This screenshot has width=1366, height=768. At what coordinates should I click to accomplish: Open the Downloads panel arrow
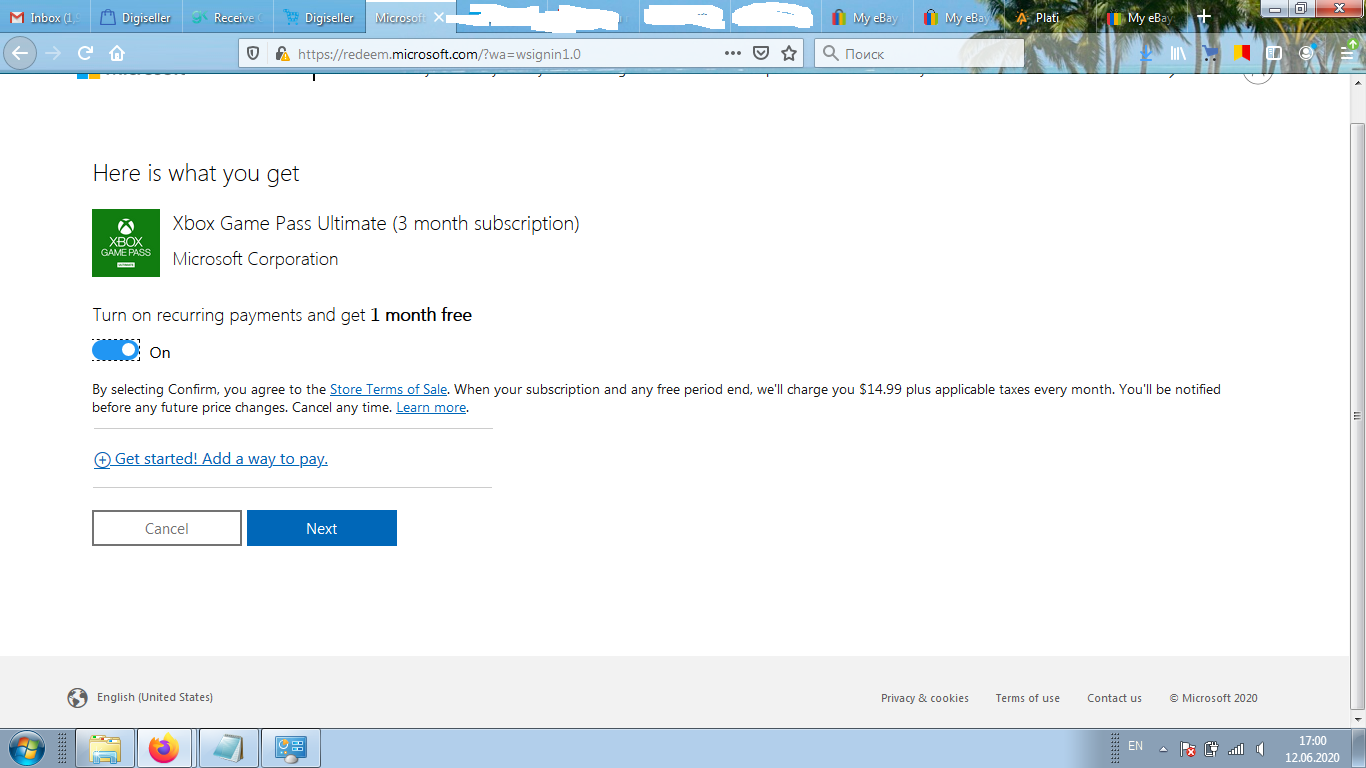click(1146, 53)
